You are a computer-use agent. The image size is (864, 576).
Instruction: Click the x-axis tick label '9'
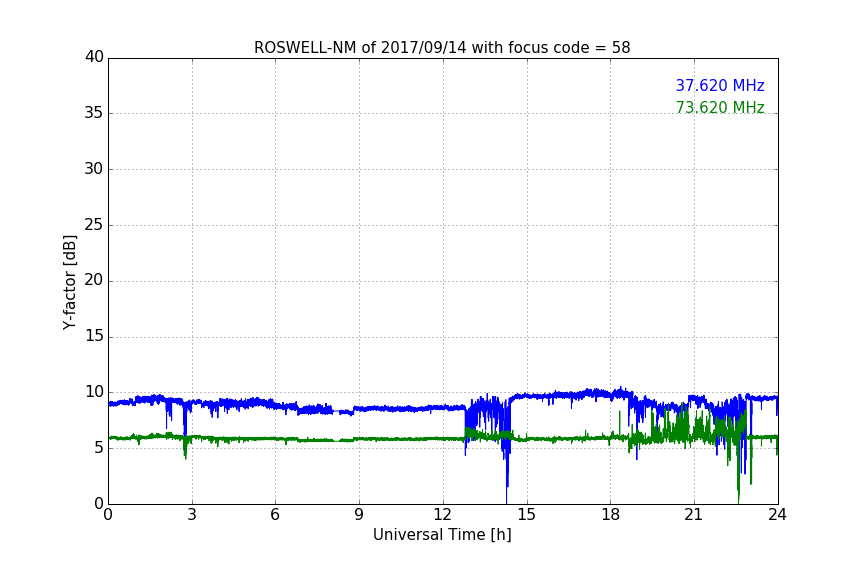[359, 515]
